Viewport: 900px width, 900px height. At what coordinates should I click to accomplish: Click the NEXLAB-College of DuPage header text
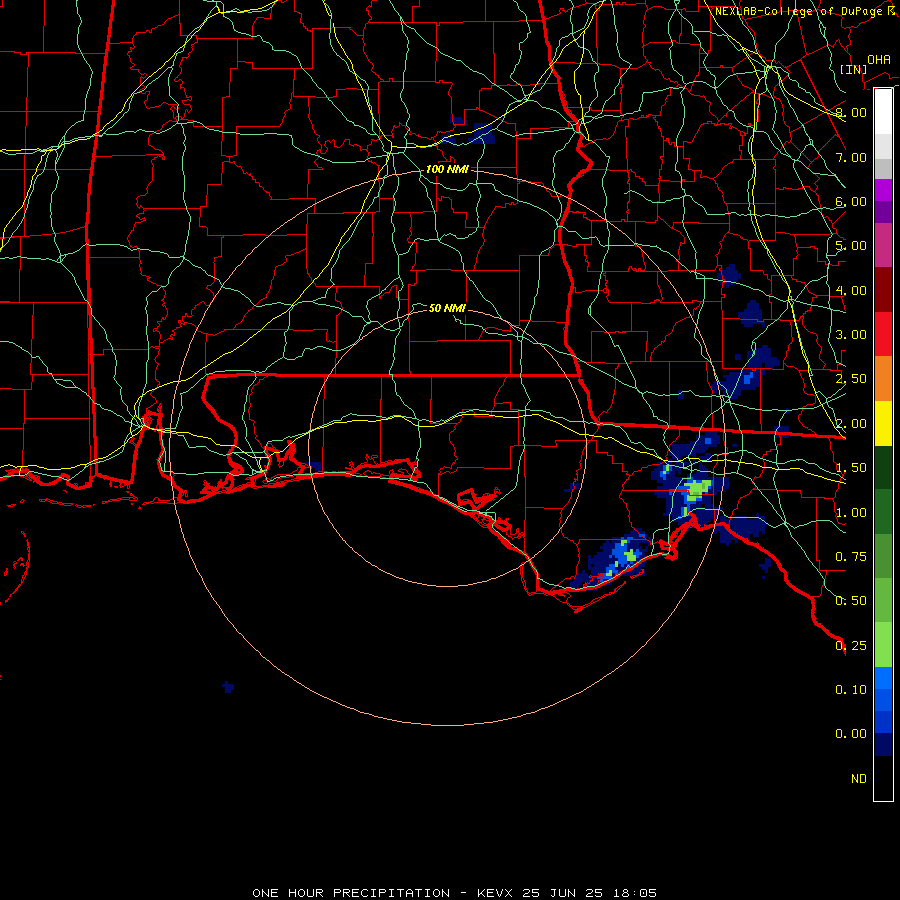(798, 11)
